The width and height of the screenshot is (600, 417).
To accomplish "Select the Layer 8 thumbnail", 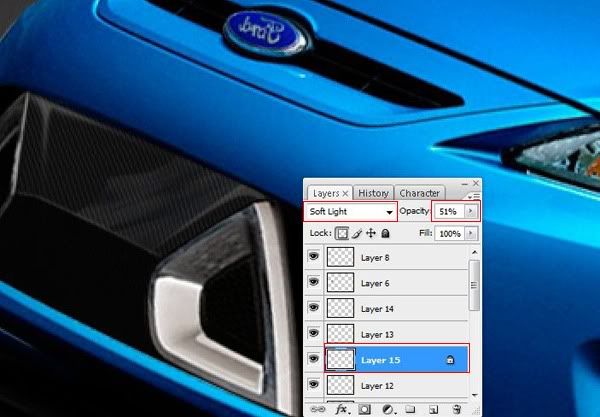I will tap(340, 257).
